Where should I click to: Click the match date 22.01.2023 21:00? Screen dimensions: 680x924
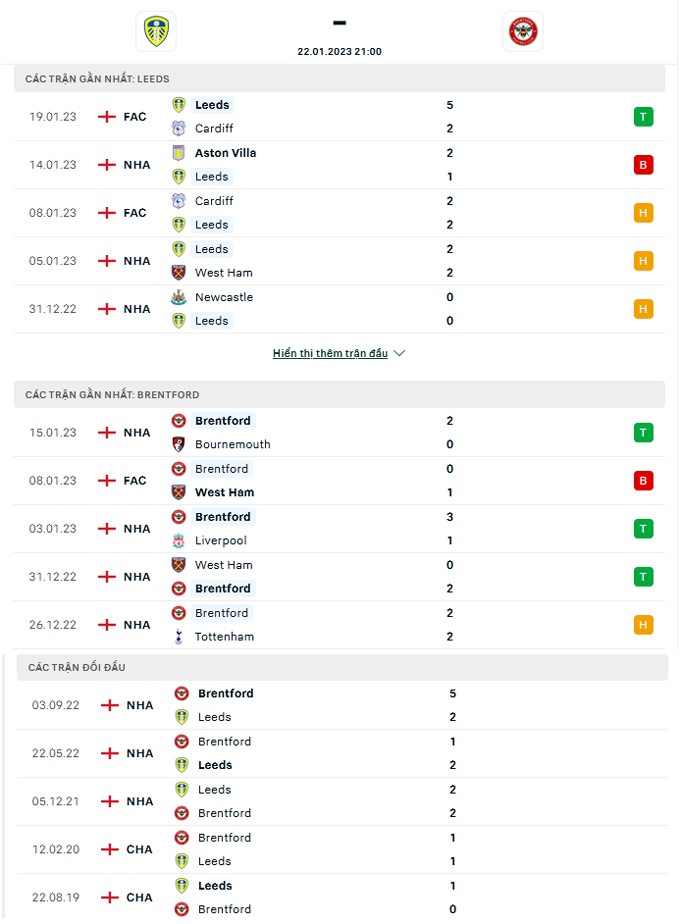pos(339,52)
